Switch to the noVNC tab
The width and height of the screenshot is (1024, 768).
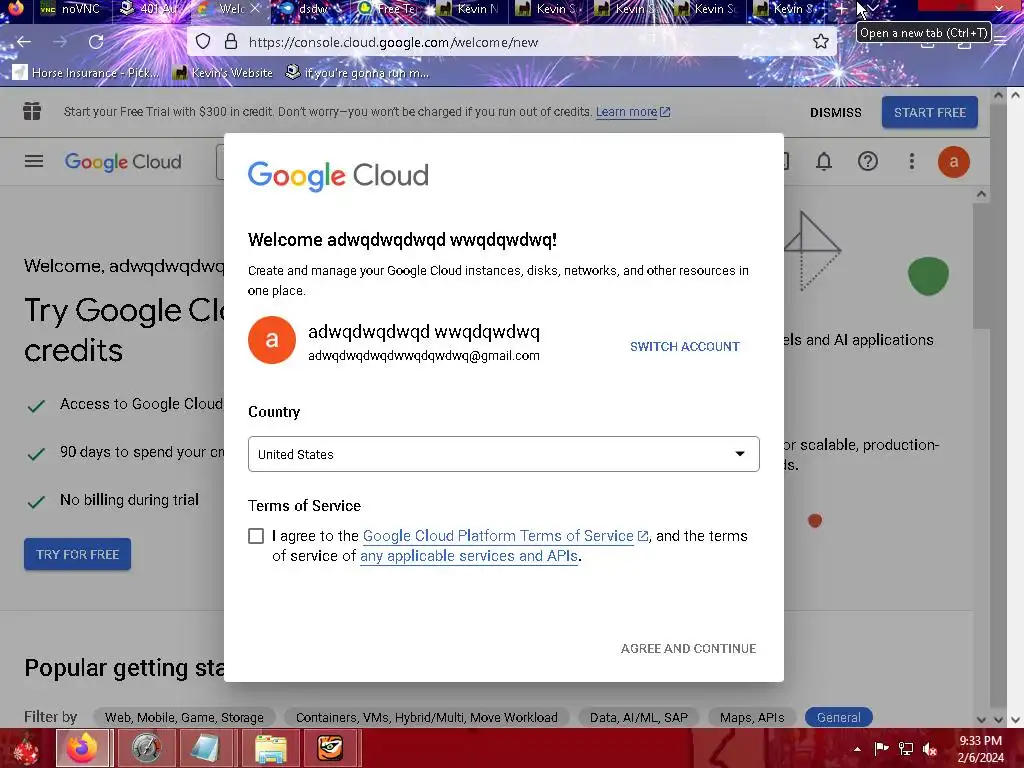point(71,8)
